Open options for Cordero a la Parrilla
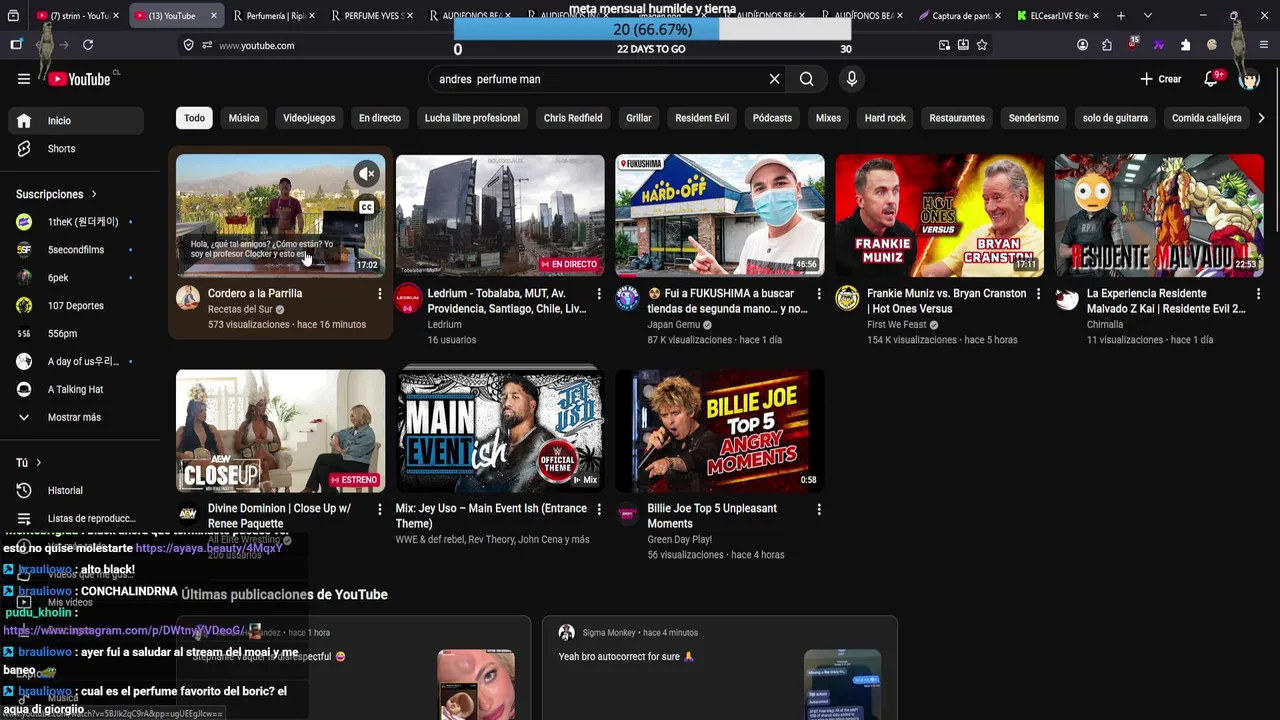This screenshot has width=1280, height=720. (x=379, y=294)
